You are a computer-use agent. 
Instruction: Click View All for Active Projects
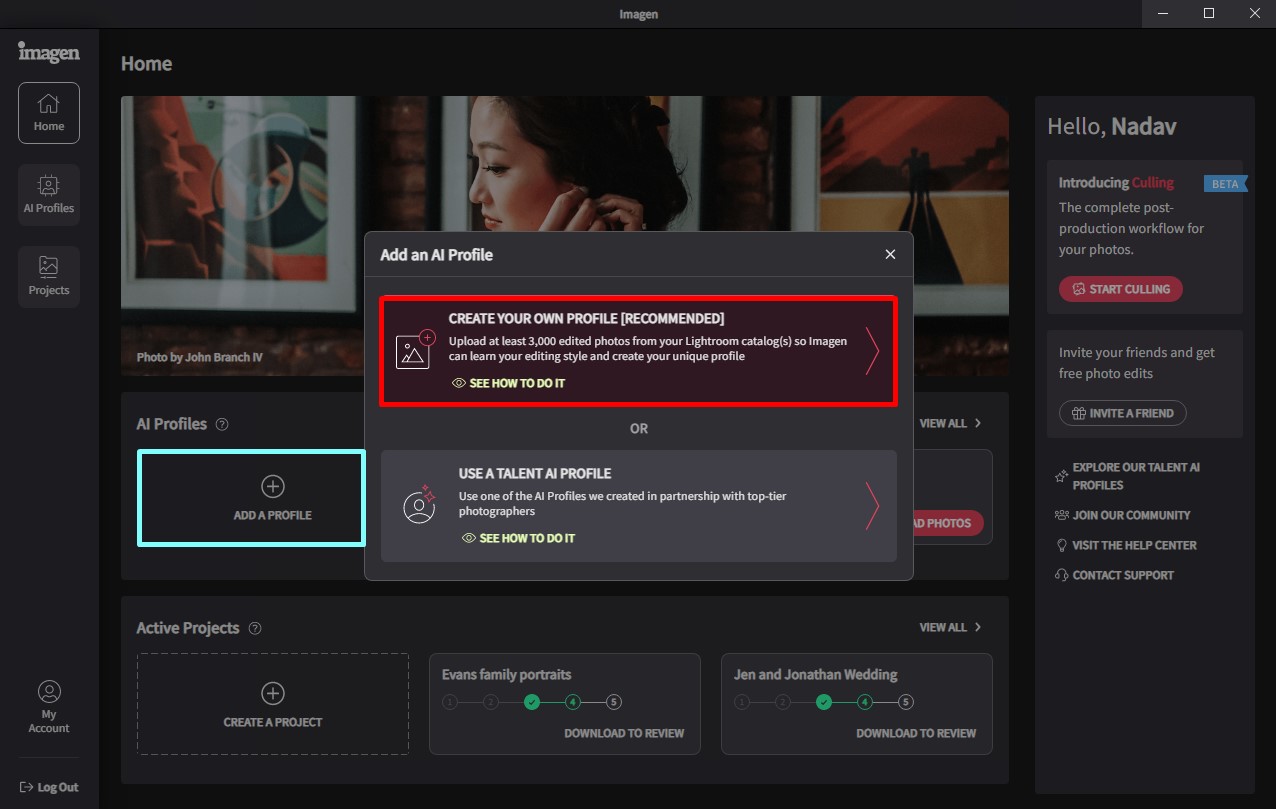950,627
